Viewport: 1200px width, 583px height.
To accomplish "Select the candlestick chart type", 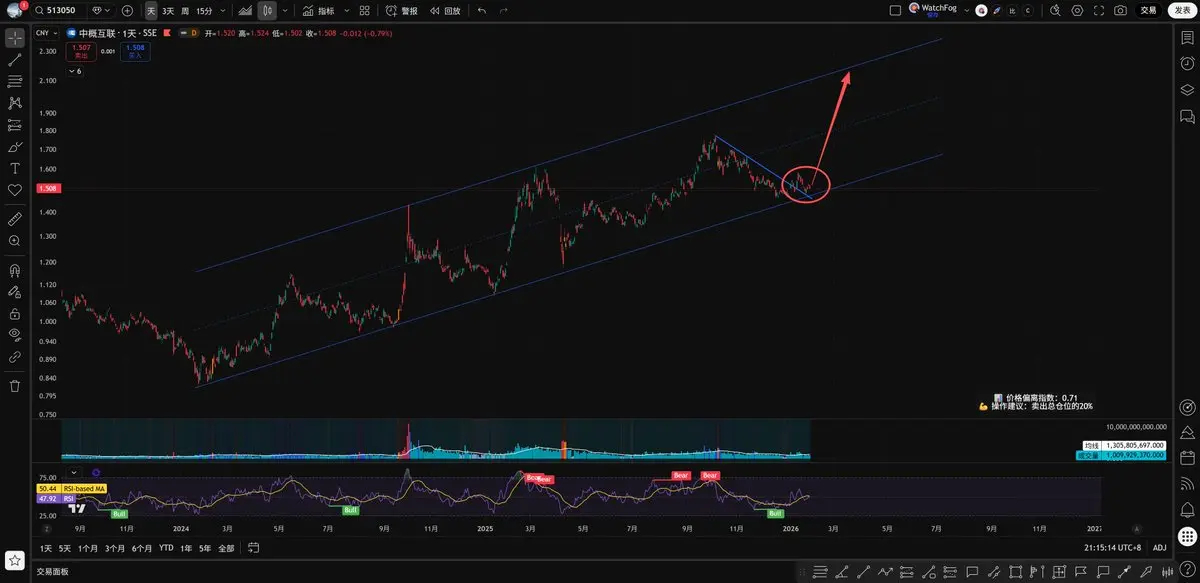I will tap(267, 10).
